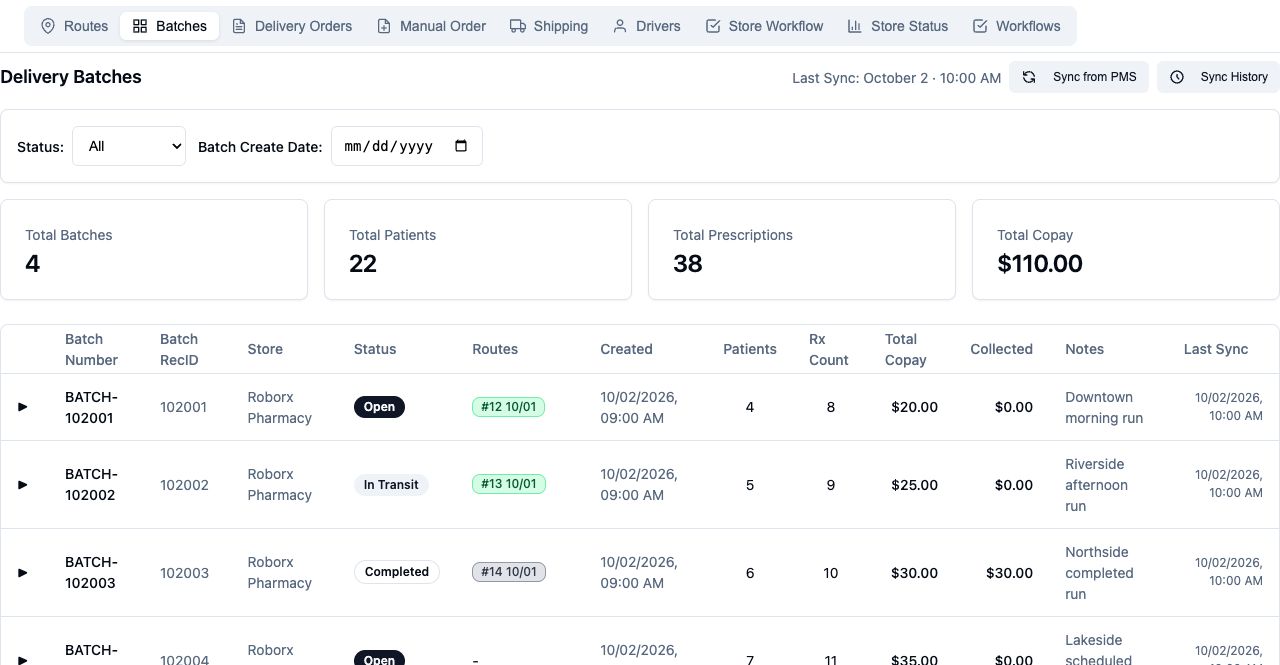The image size is (1280, 665).
Task: Click route badge #14 10/01
Action: coord(508,572)
